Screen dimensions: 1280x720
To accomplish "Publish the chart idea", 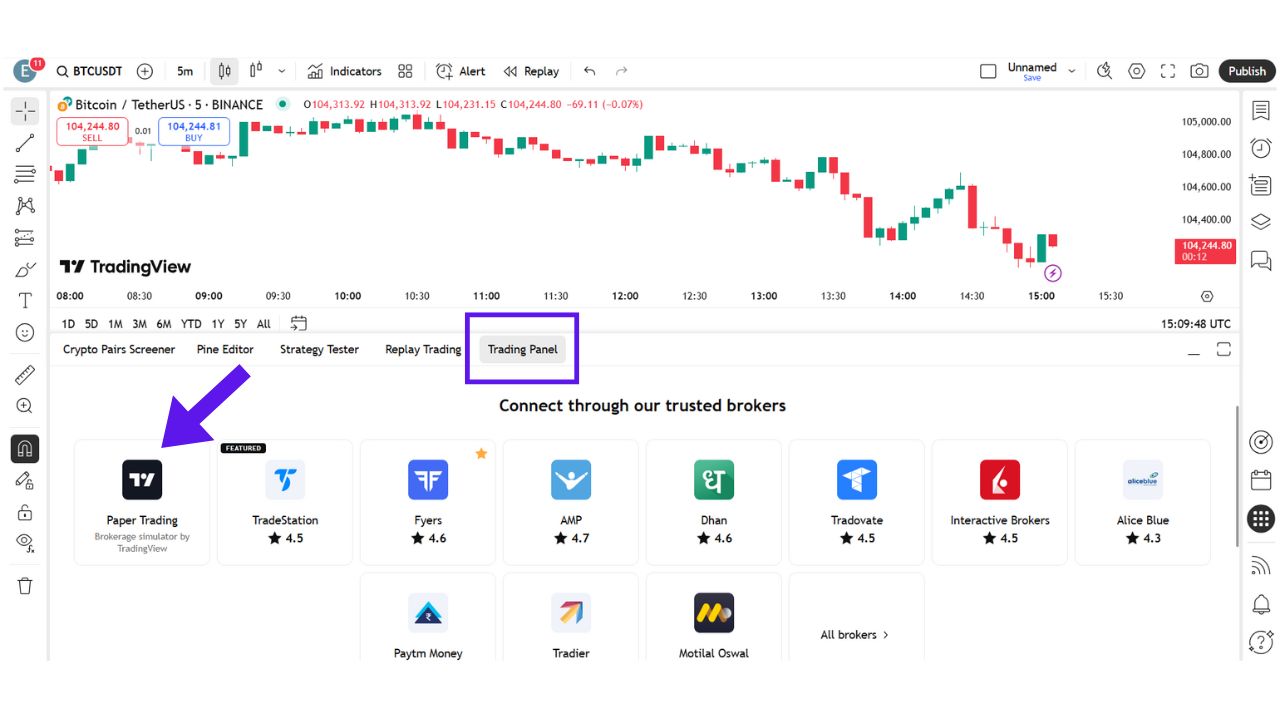I will [x=1247, y=71].
